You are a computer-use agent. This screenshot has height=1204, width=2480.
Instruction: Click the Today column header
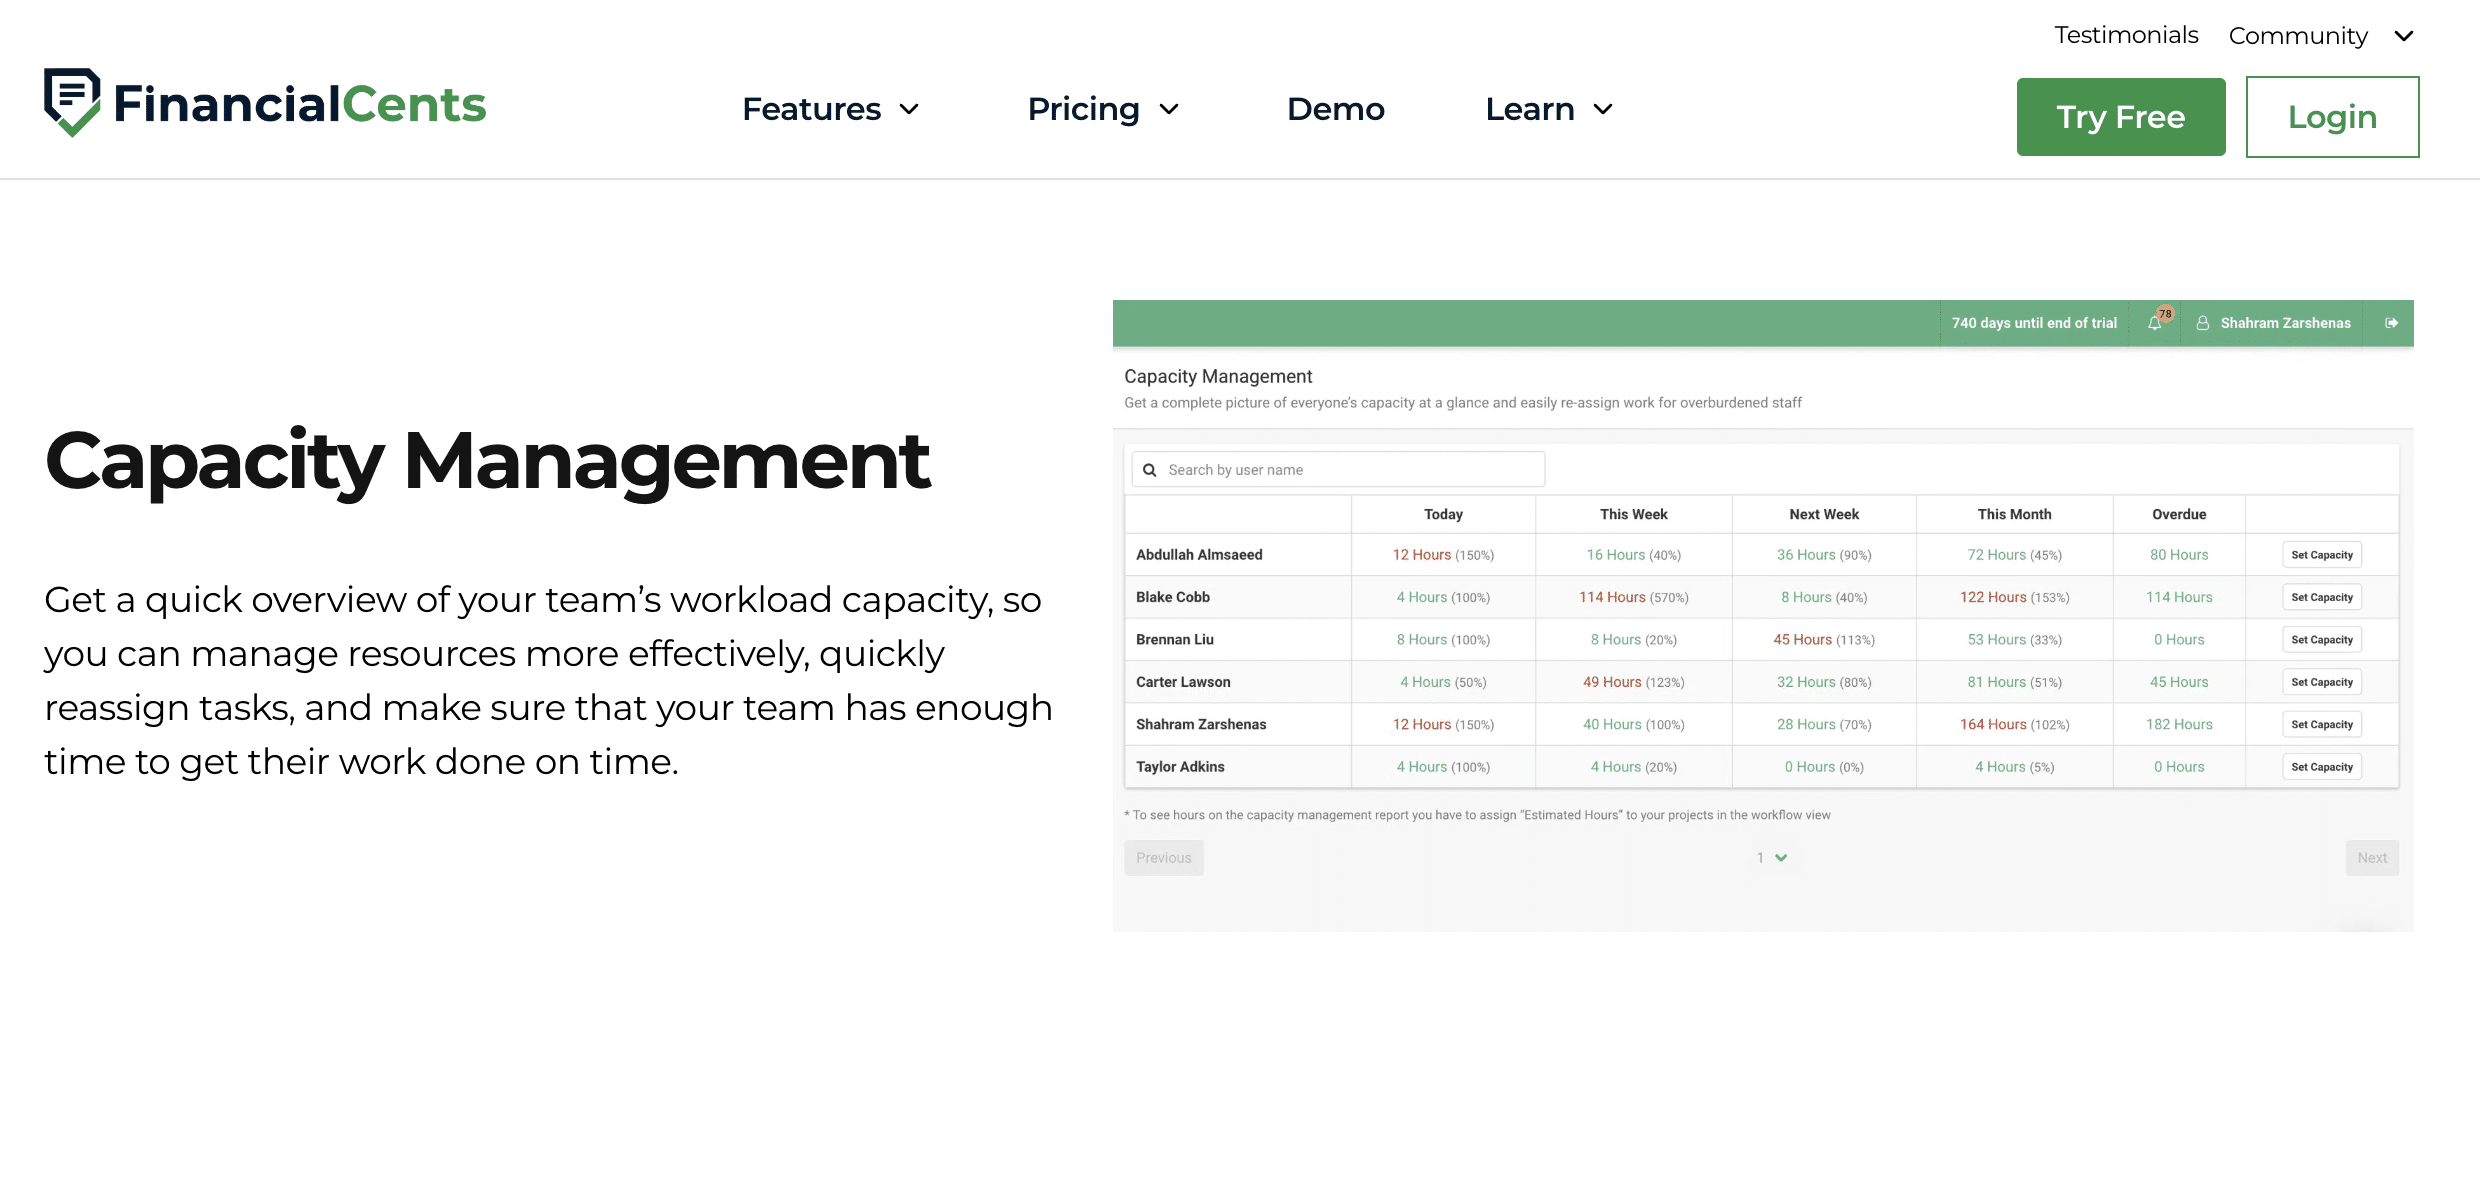click(1443, 514)
